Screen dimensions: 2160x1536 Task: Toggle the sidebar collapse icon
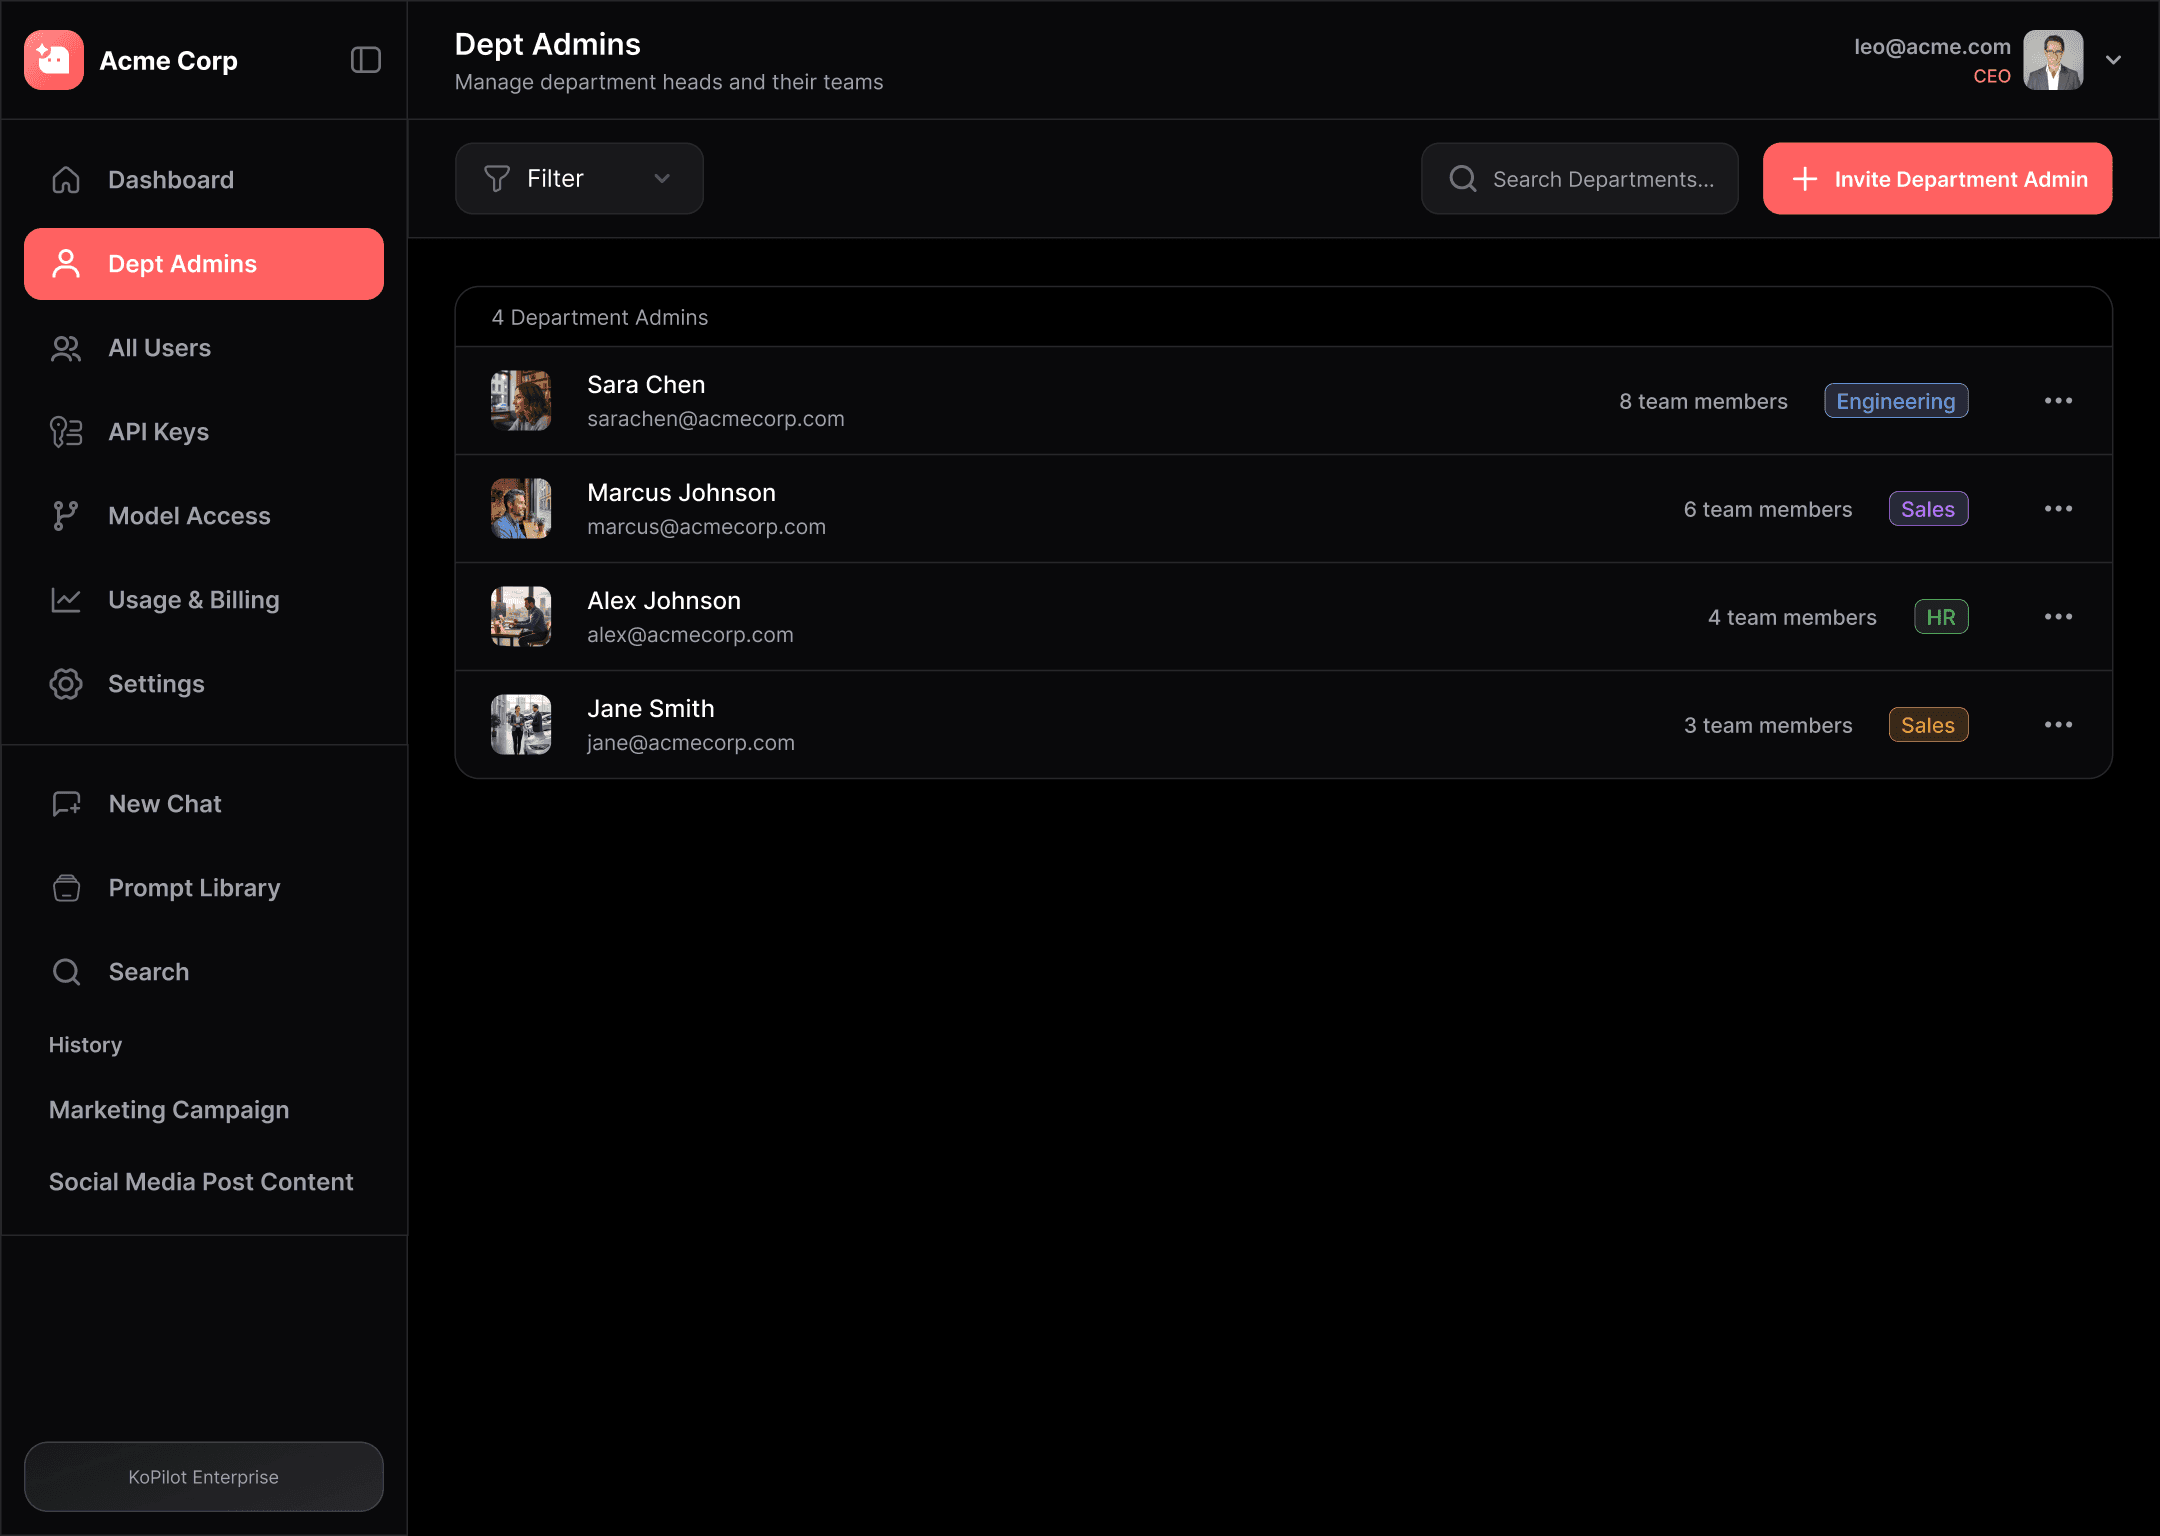(366, 60)
